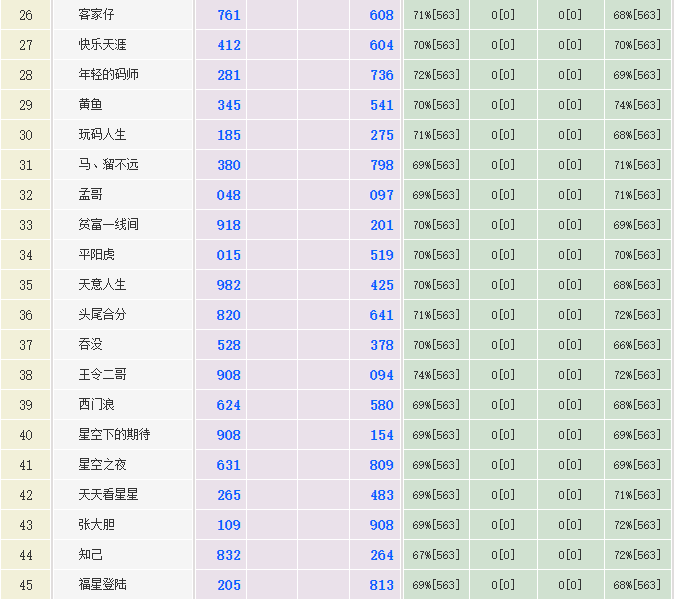Select the number 798 in row 31

(x=381, y=165)
